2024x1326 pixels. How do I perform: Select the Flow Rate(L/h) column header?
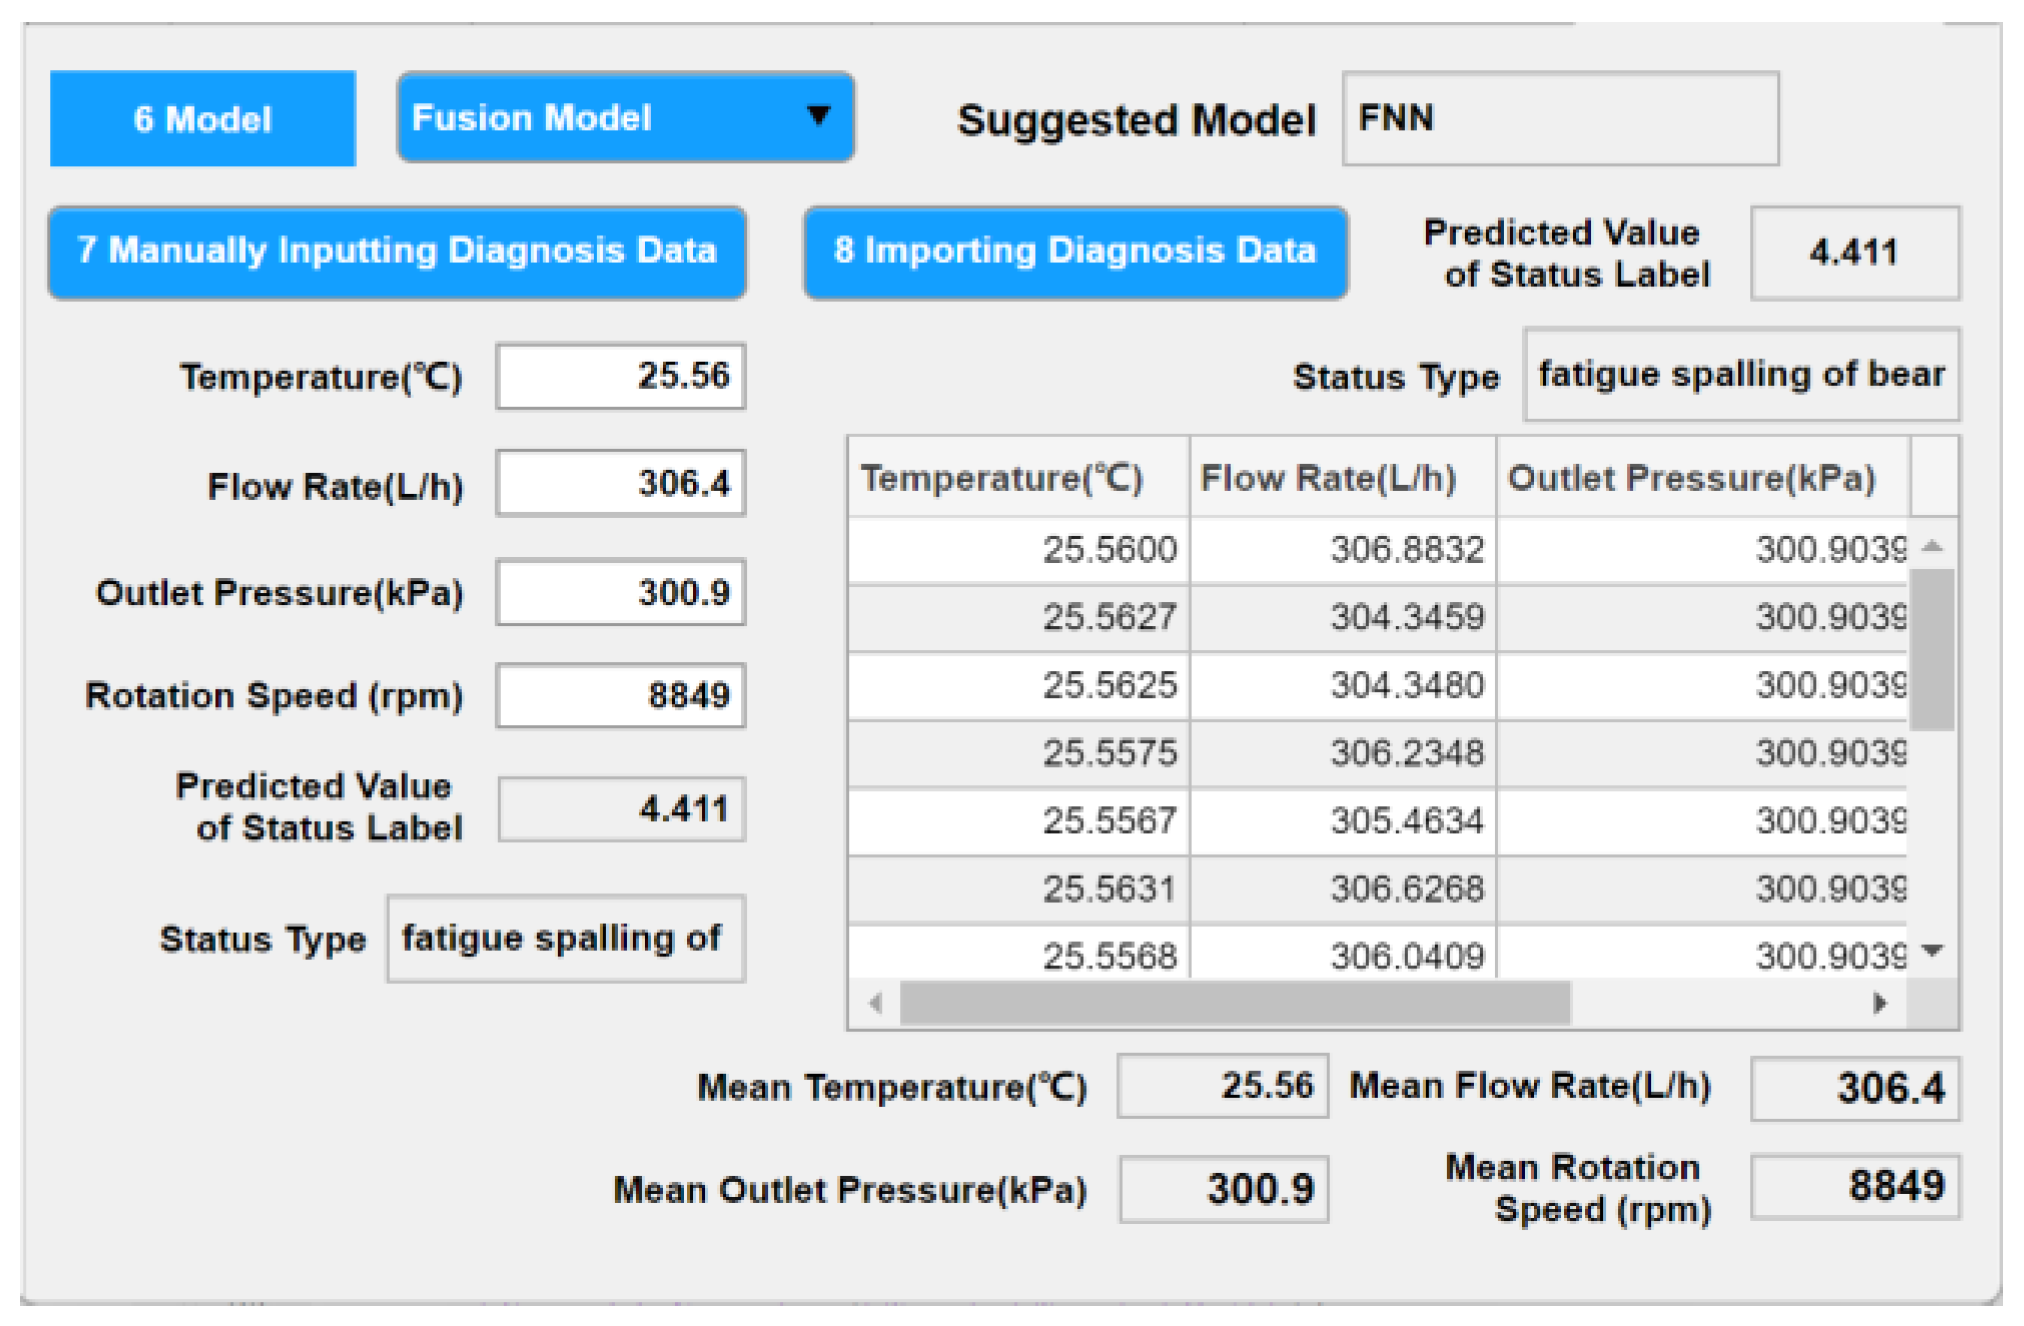pos(1342,478)
